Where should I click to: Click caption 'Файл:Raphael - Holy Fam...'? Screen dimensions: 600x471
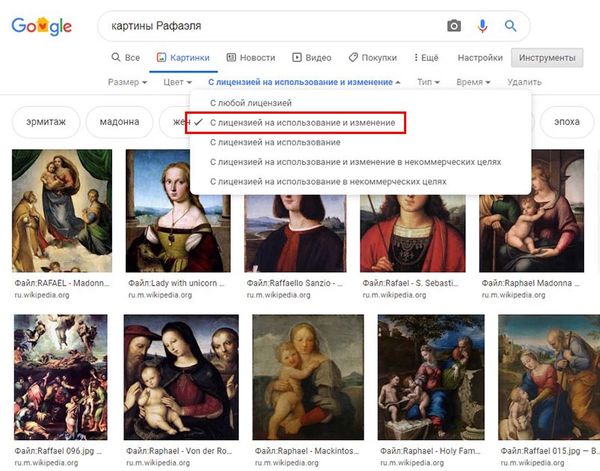[430, 451]
